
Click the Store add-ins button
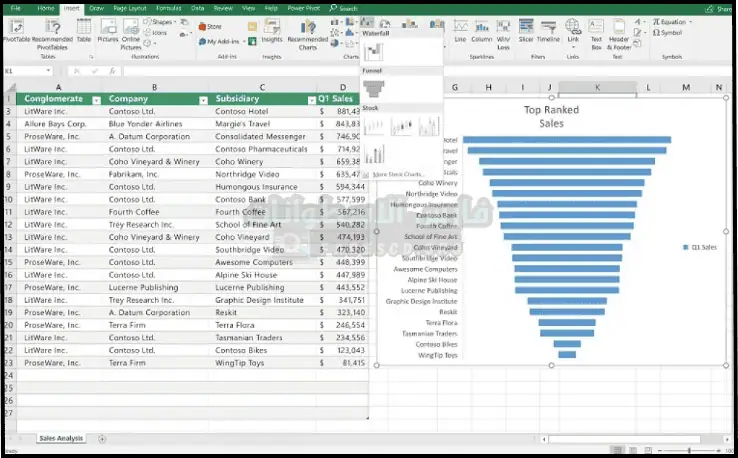pyautogui.click(x=210, y=26)
